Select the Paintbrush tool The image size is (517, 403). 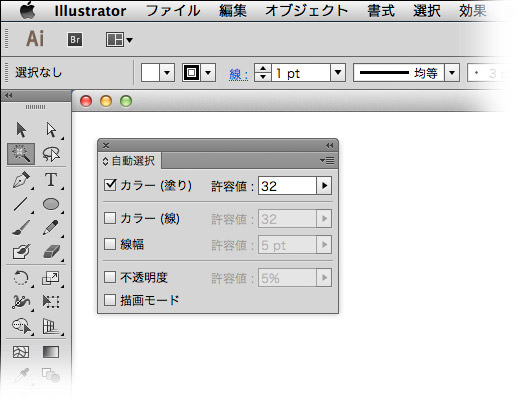coord(21,228)
